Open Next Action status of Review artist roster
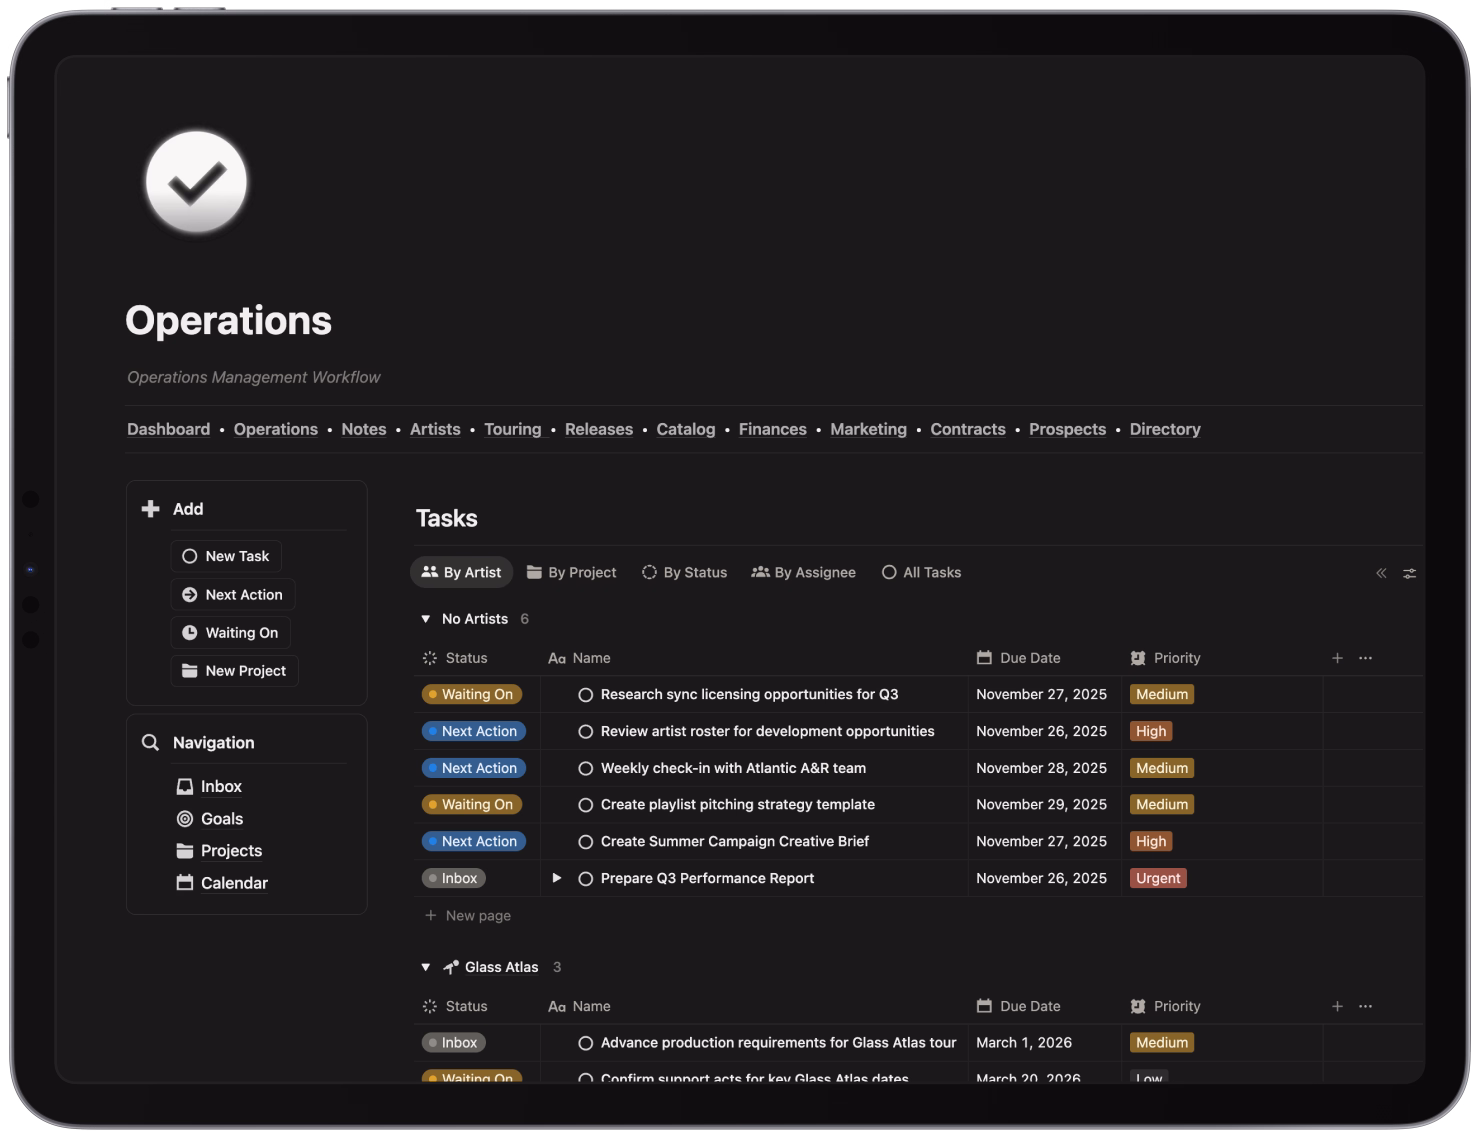Viewport: 1480px width, 1140px height. point(474,731)
